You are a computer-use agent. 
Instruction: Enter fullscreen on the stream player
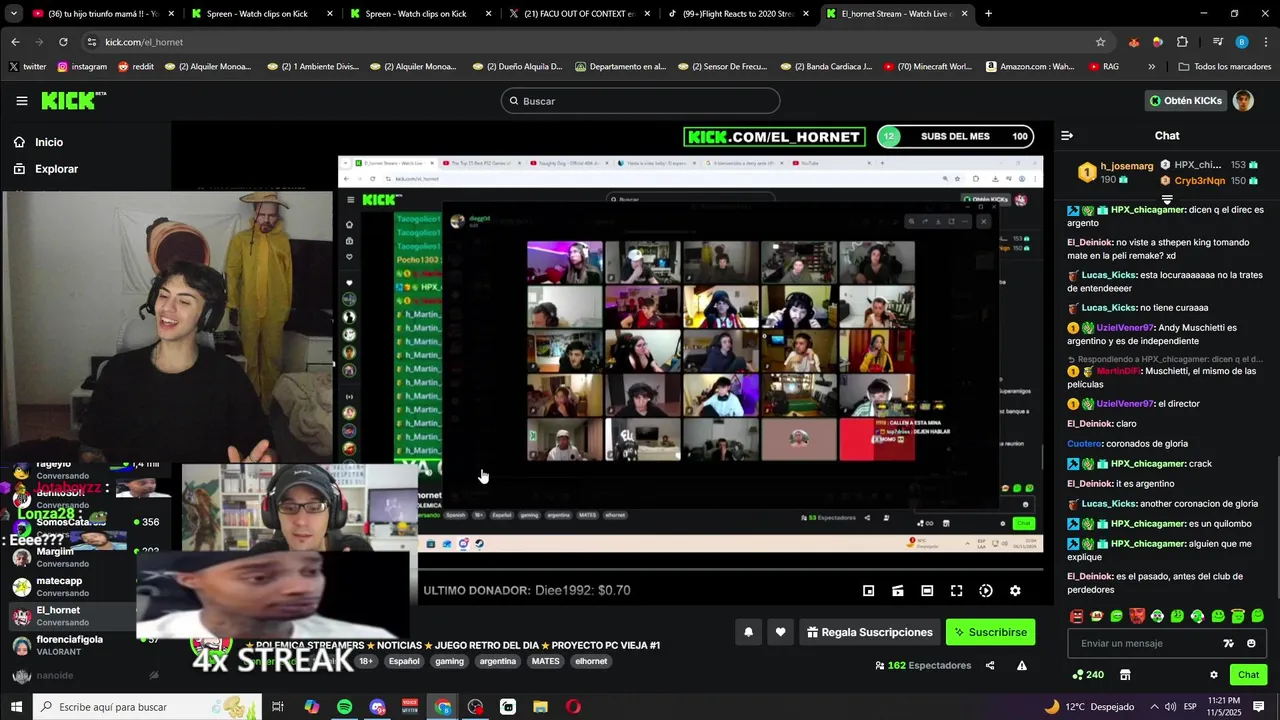click(956, 591)
